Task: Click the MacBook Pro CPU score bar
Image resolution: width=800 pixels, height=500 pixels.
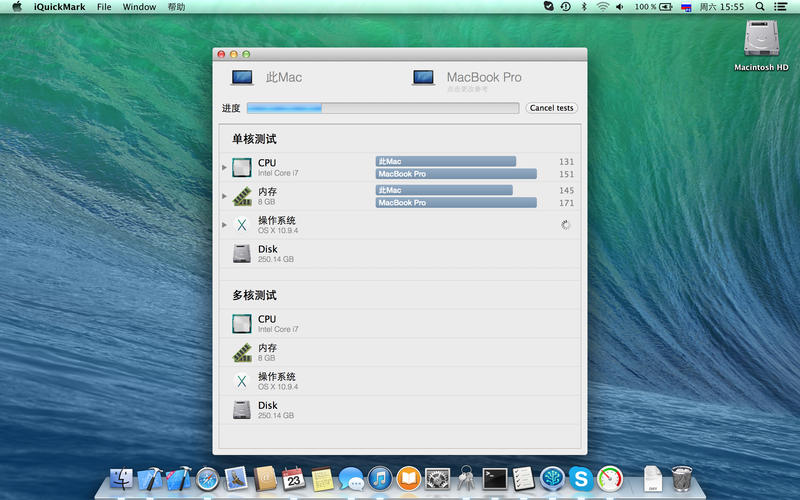Action: coord(456,174)
